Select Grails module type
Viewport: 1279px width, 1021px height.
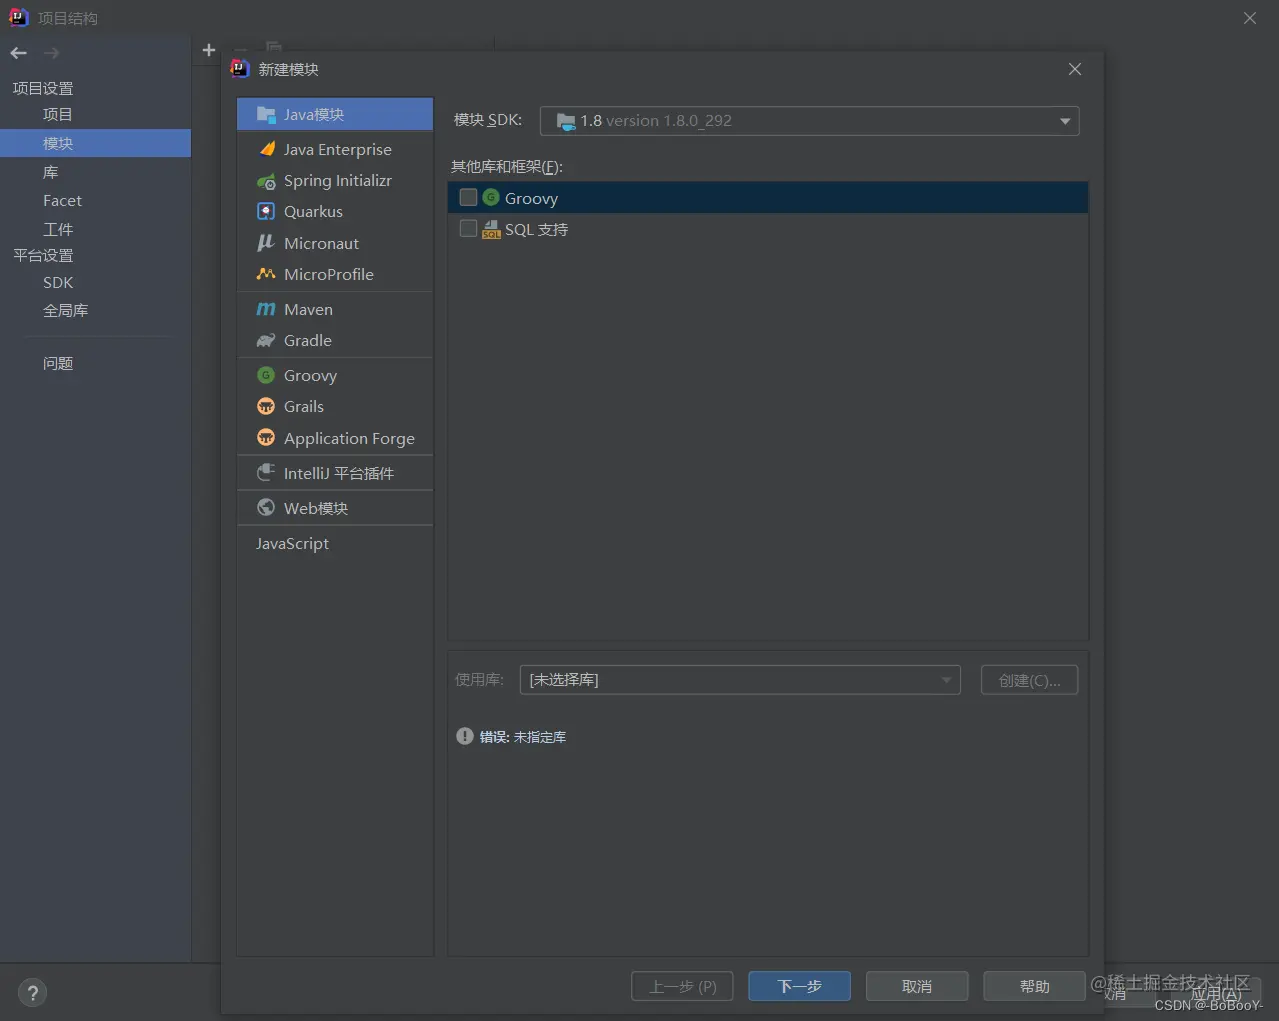pos(335,406)
